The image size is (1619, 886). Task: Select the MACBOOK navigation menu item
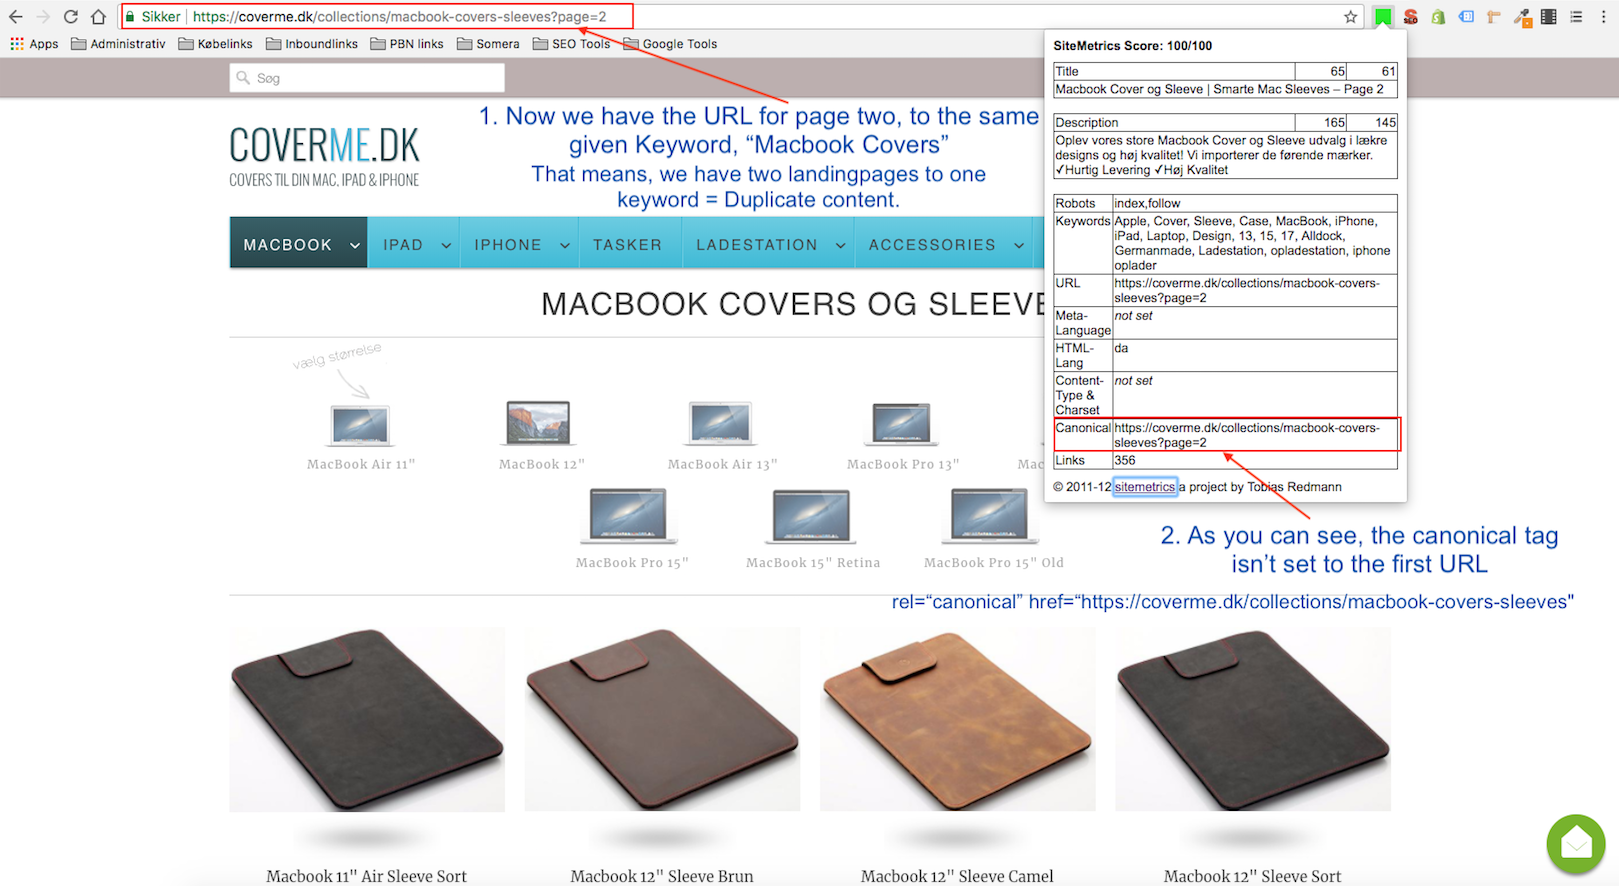299,243
